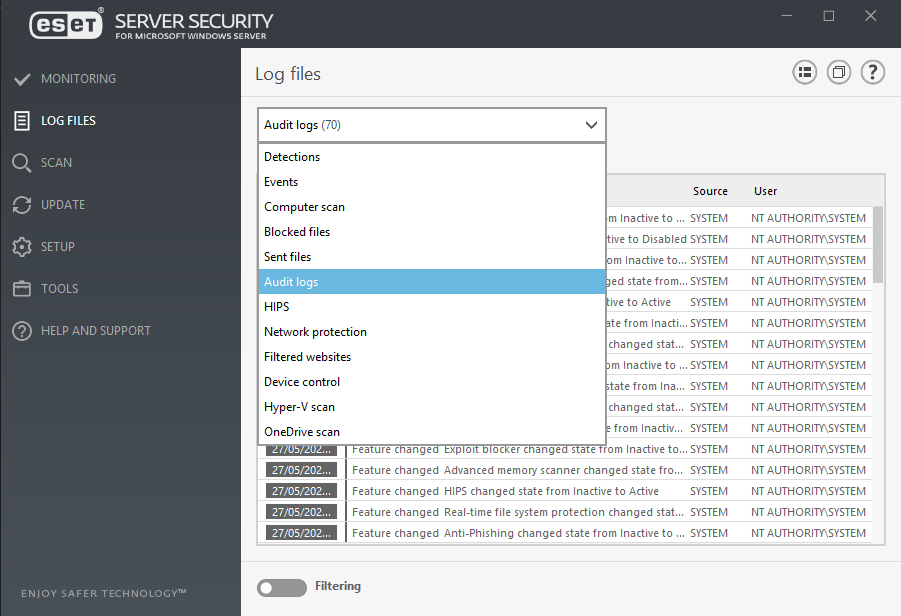901x616 pixels.
Task: Go to TOOLS sidebar label
Action: tap(59, 288)
